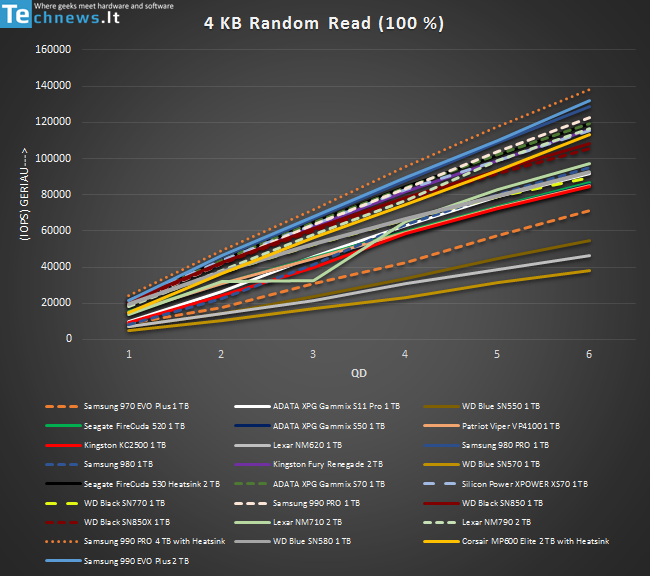Select the y-axis label 80000

(x=56, y=194)
